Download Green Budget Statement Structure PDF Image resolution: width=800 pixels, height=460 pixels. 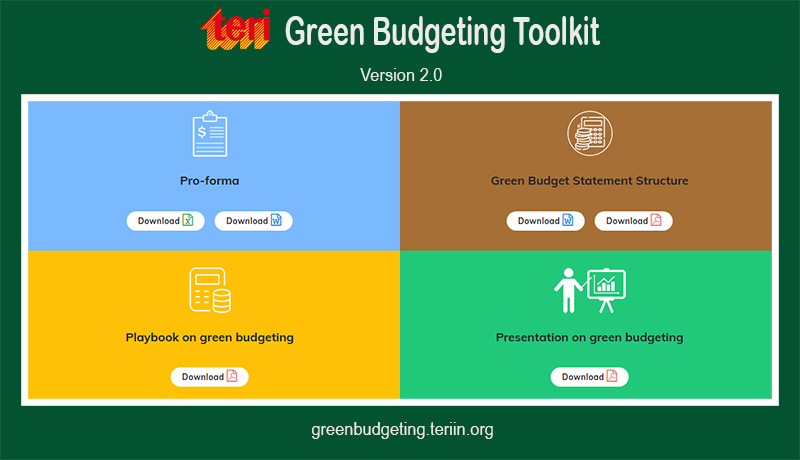633,221
